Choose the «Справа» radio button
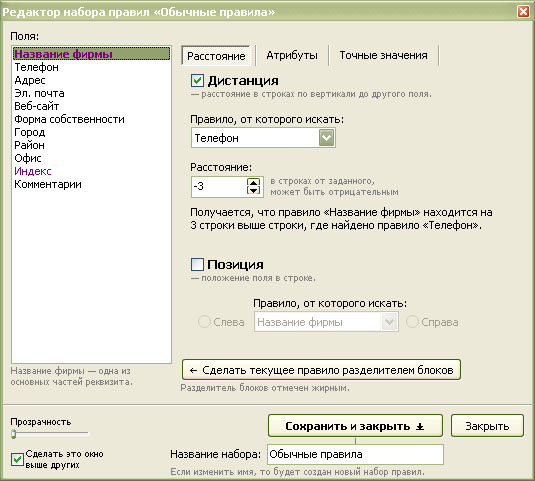 point(412,322)
